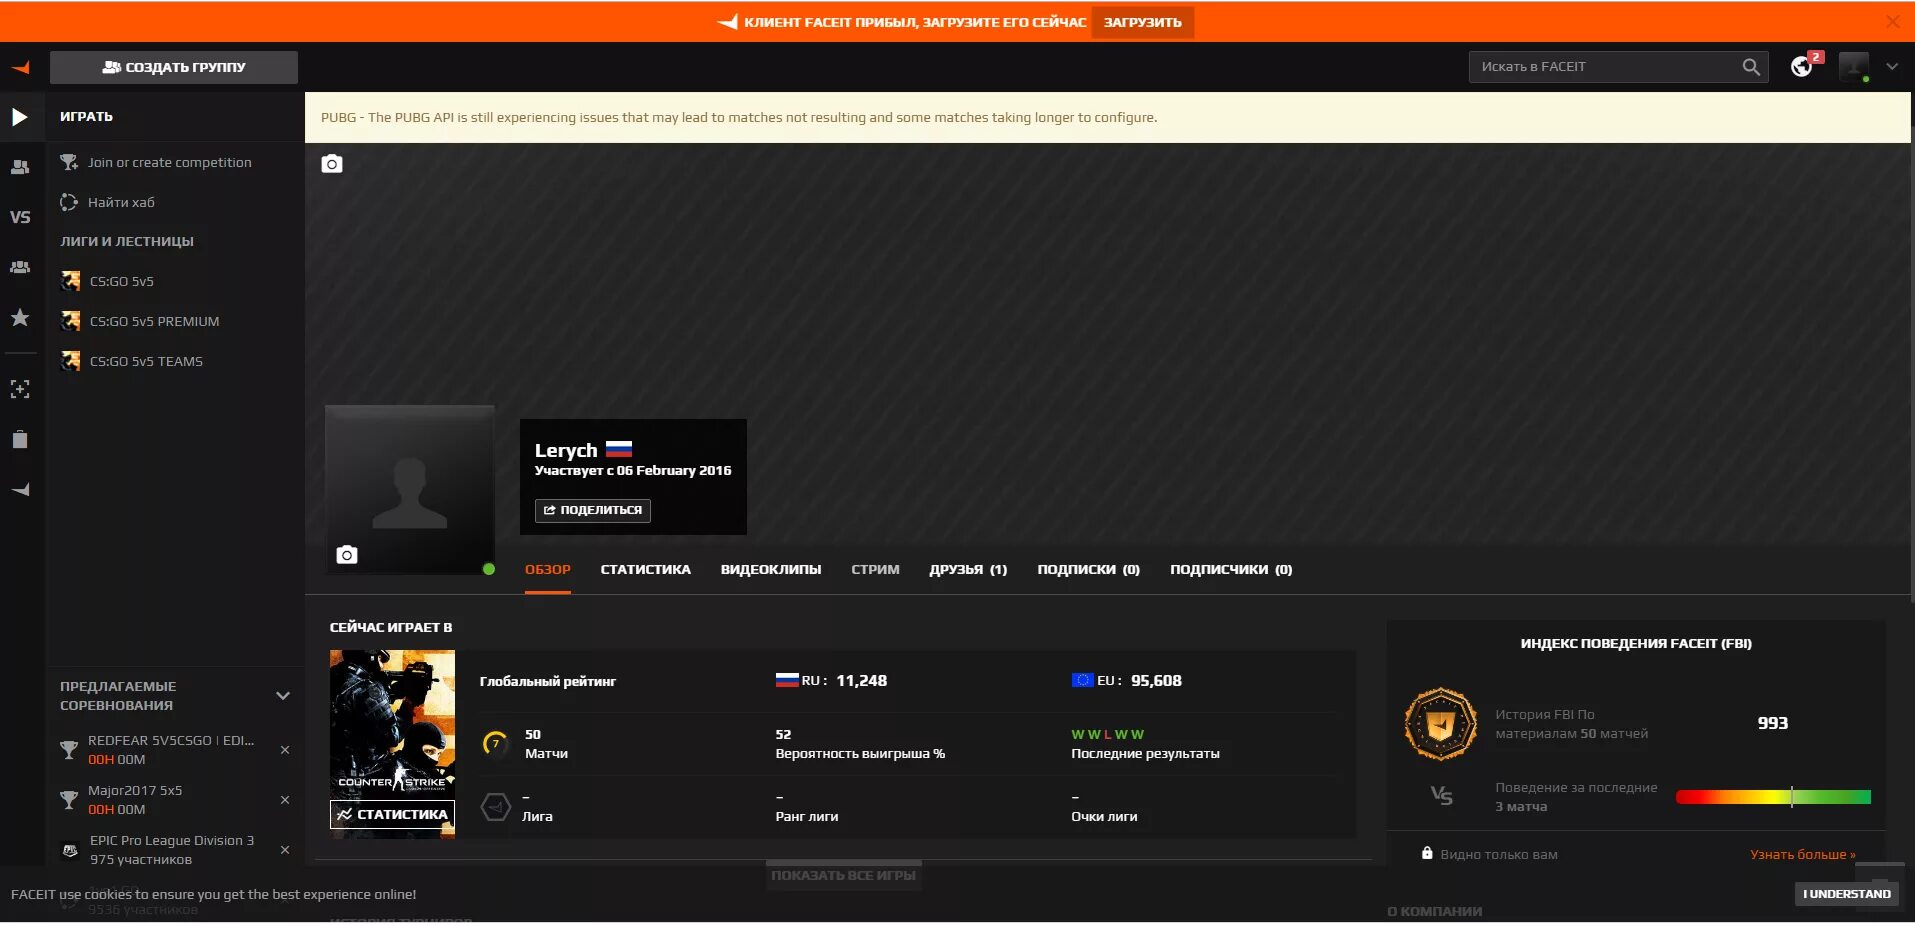Click the RU ranking value 11,248
This screenshot has height=925, width=1915.
pos(861,680)
